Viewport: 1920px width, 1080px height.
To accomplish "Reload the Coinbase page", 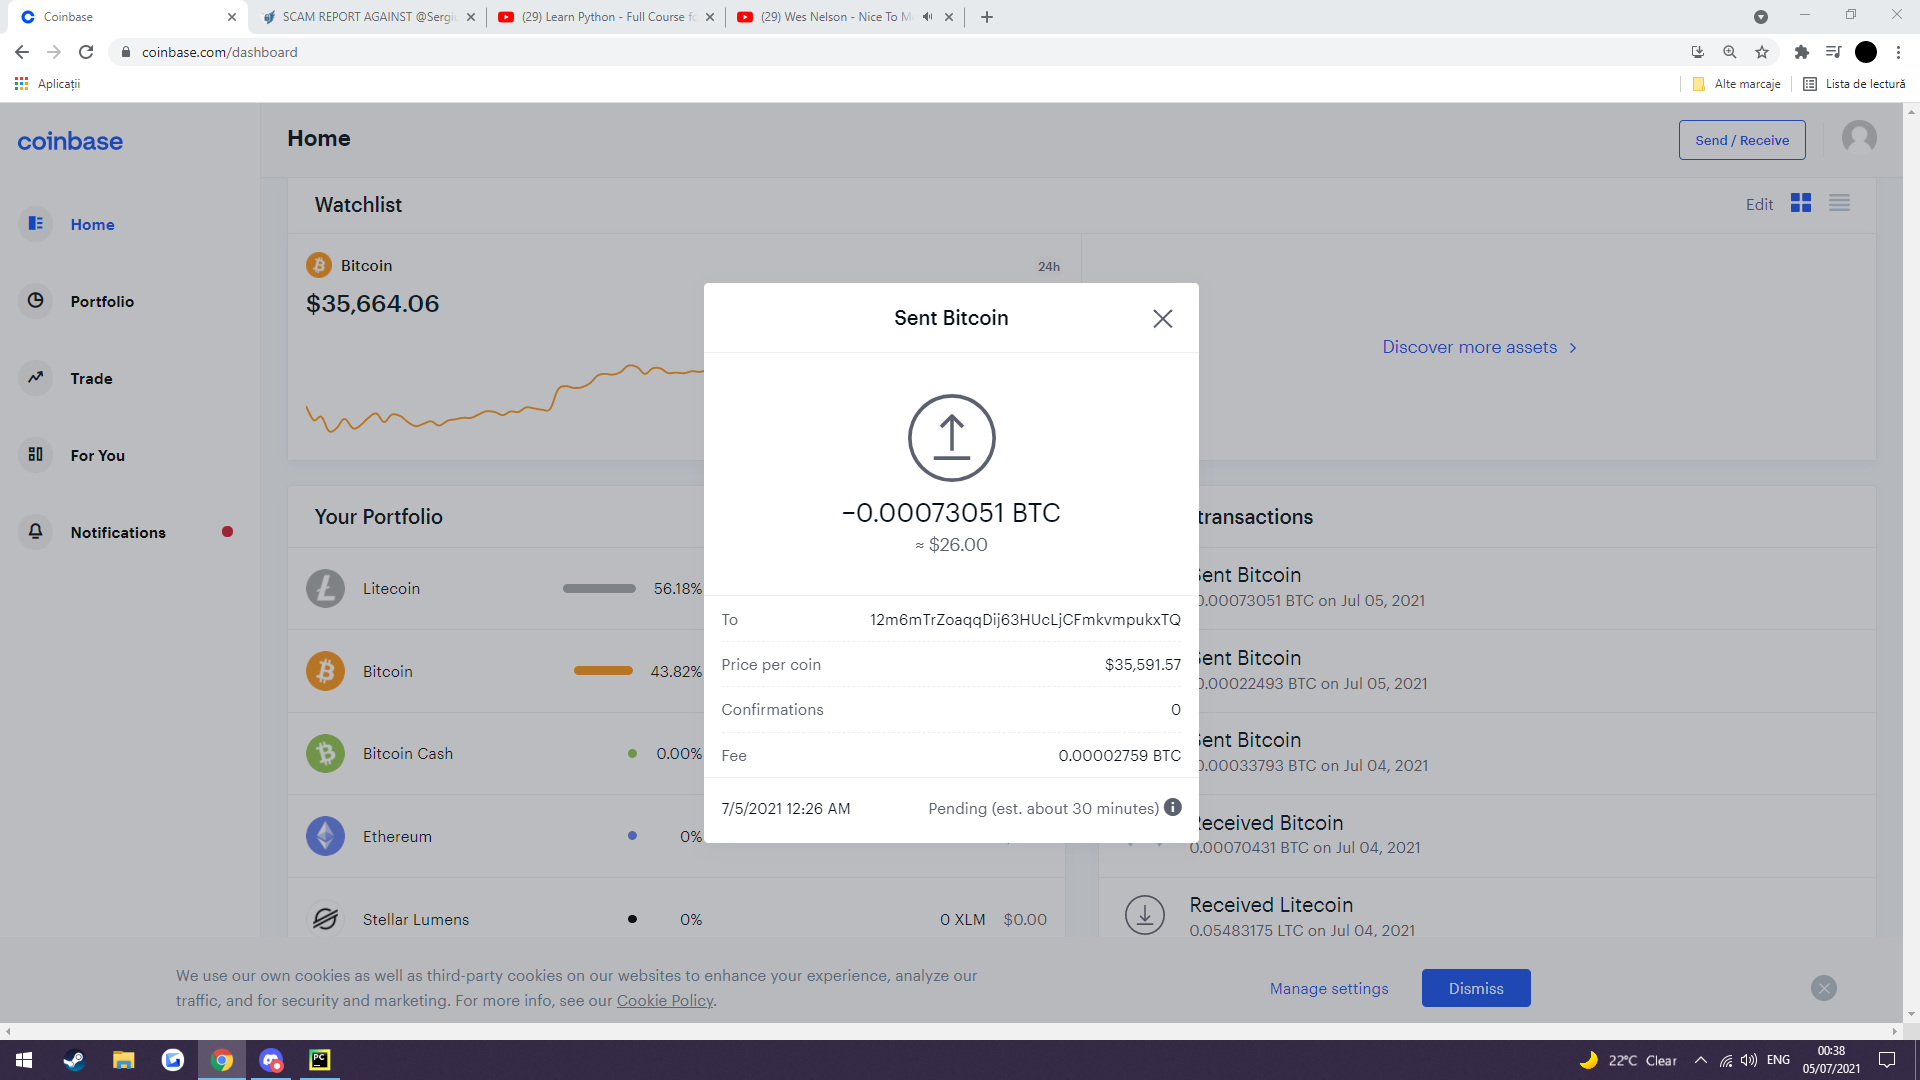I will (86, 52).
